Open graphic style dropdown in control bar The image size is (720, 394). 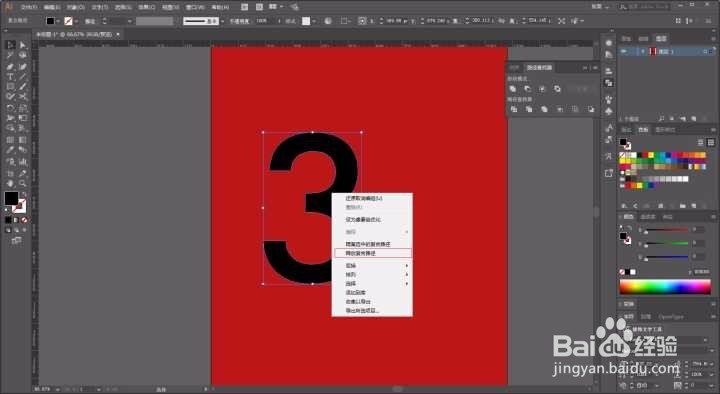tap(314, 21)
